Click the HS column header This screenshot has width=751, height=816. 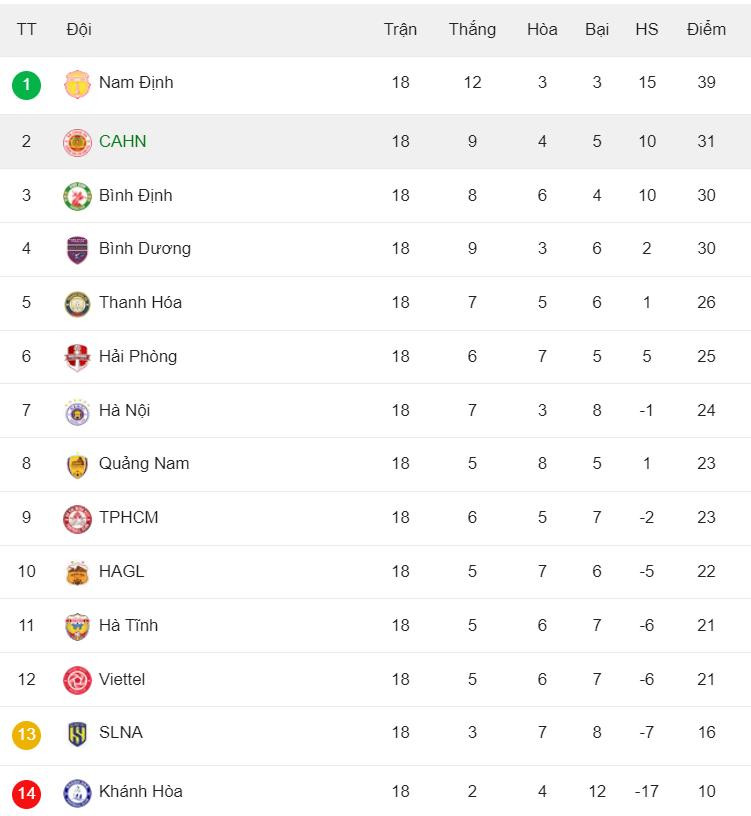(x=647, y=29)
